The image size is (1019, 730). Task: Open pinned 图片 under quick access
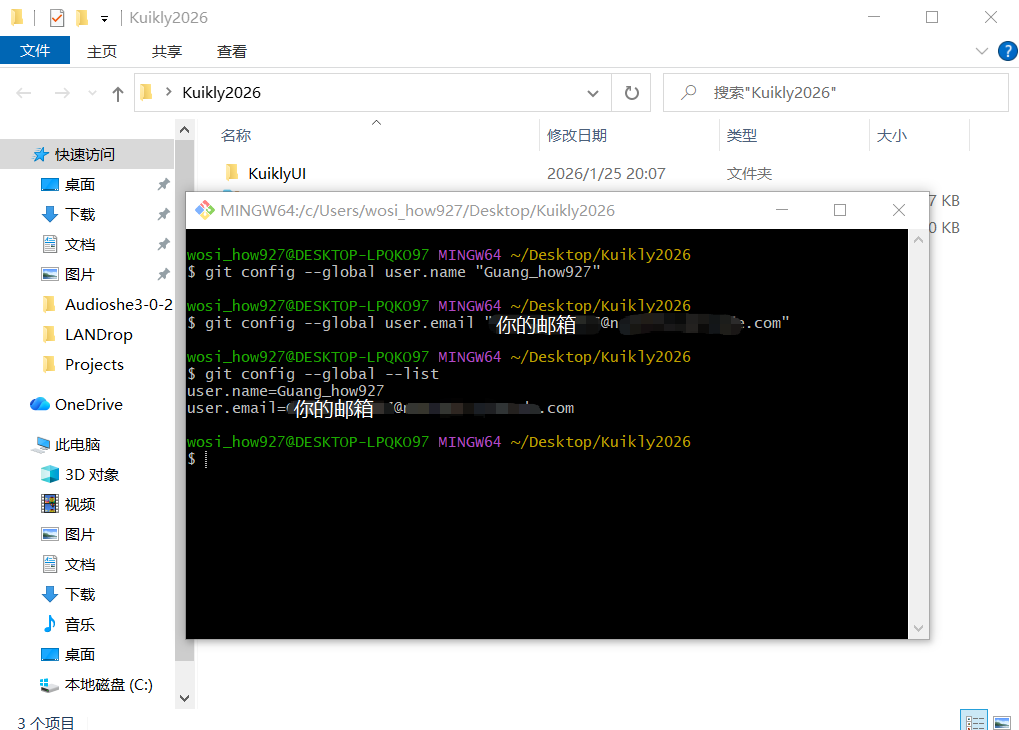[80, 274]
